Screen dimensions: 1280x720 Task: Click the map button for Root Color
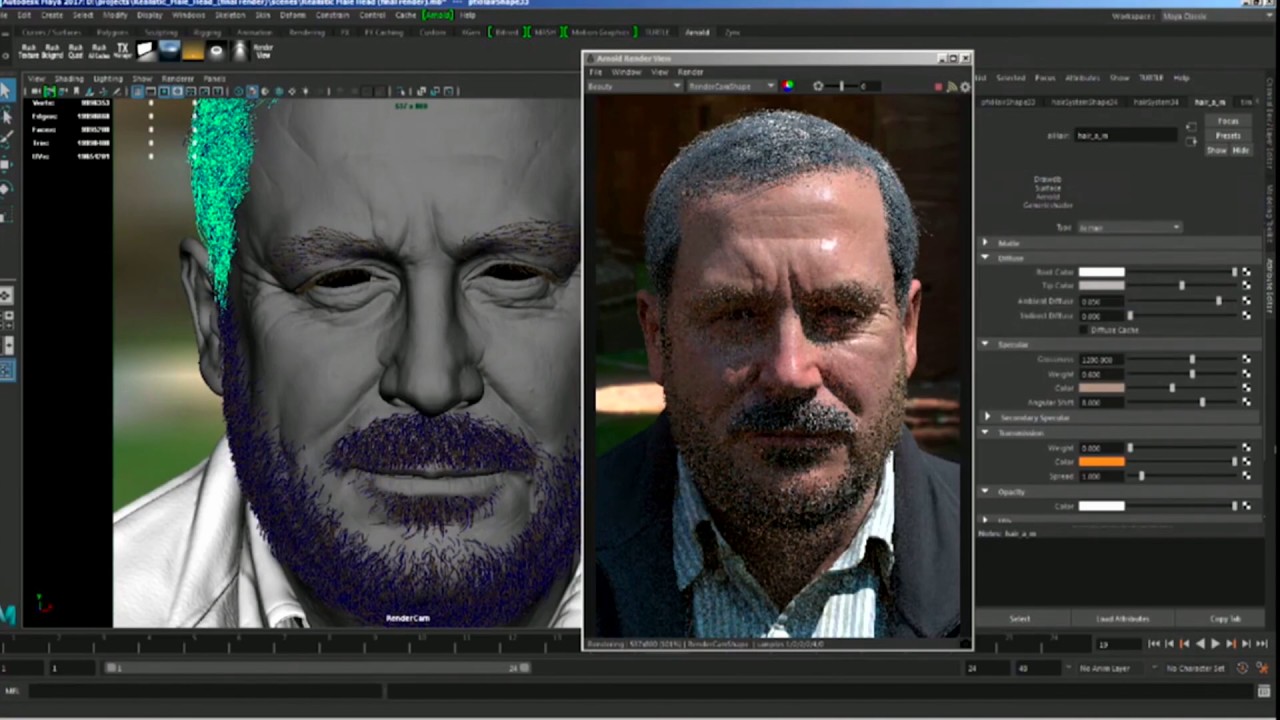(x=1246, y=272)
